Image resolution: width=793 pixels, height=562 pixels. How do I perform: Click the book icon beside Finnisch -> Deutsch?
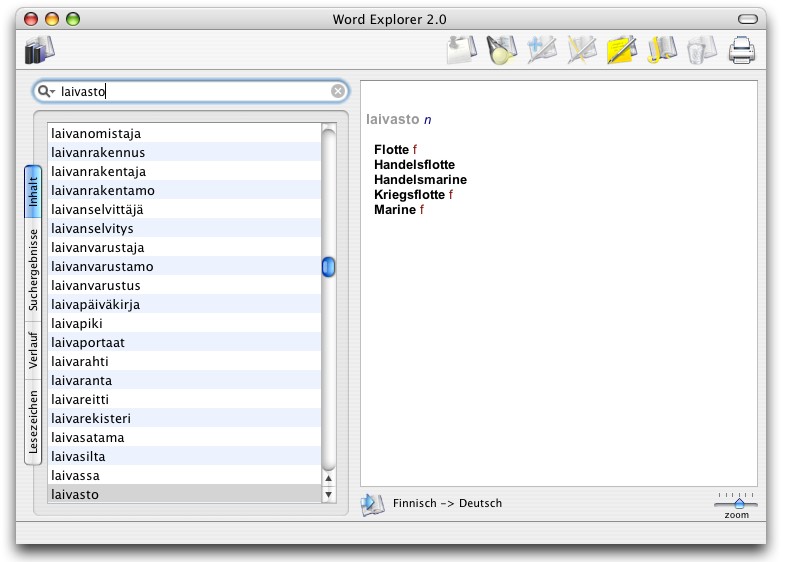click(373, 503)
